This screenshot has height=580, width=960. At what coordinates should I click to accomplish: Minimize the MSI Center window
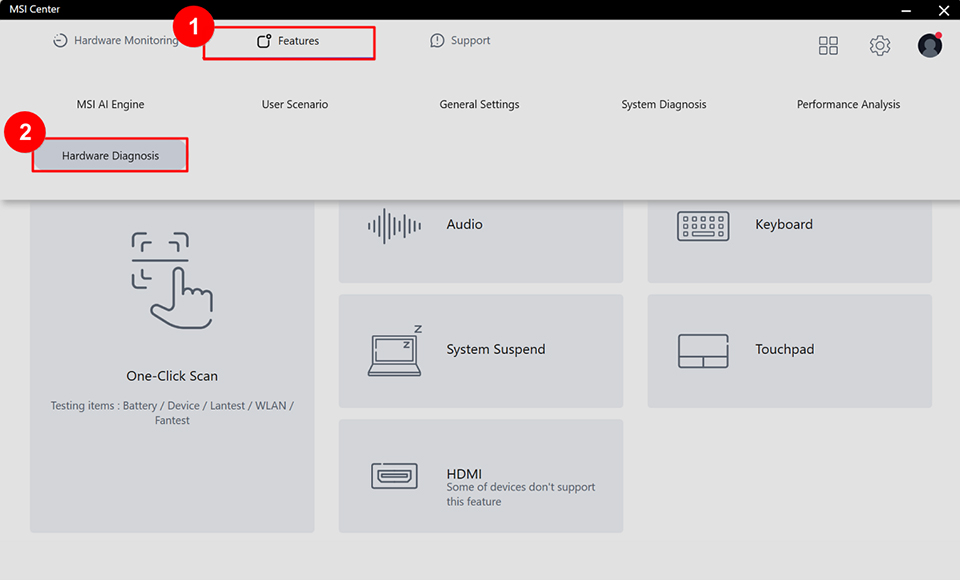[x=906, y=10]
